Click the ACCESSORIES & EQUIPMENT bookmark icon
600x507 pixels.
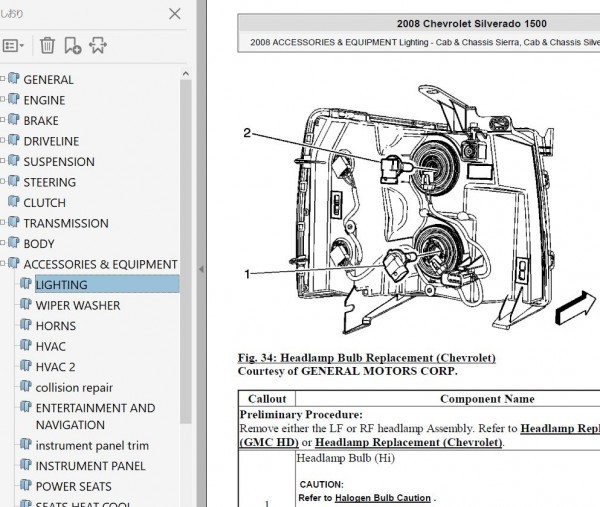click(x=13, y=263)
